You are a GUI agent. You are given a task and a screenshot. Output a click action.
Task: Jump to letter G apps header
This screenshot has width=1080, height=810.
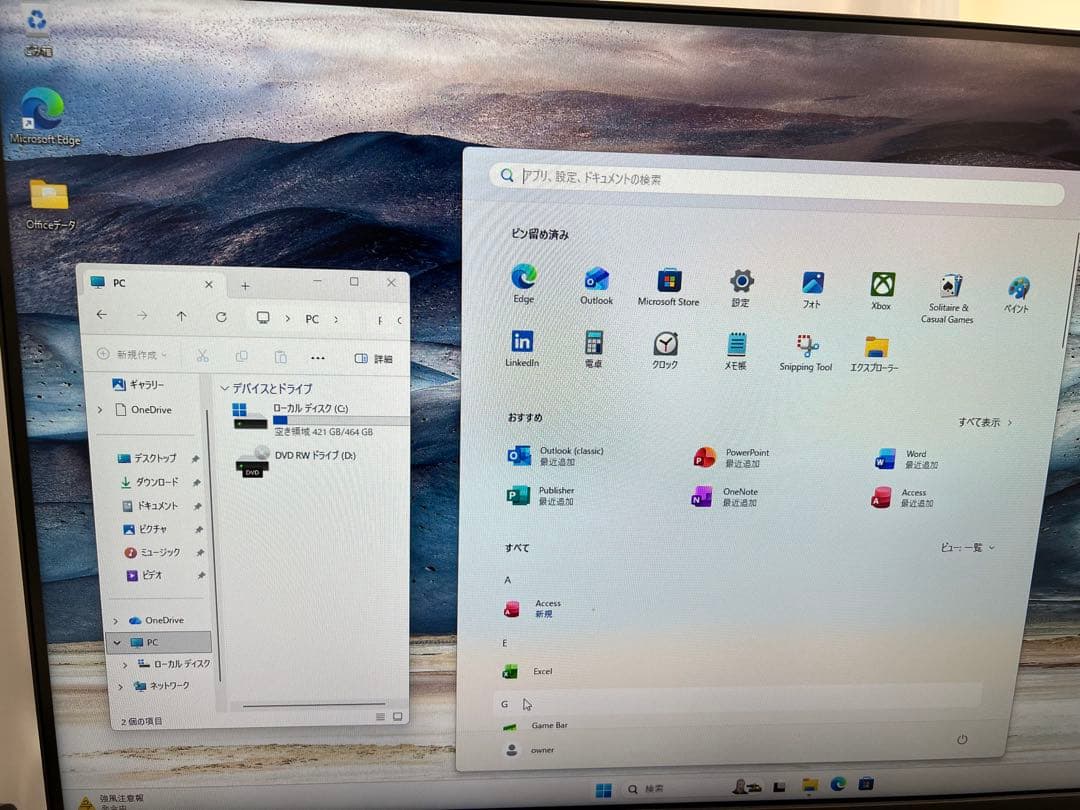[x=505, y=704]
